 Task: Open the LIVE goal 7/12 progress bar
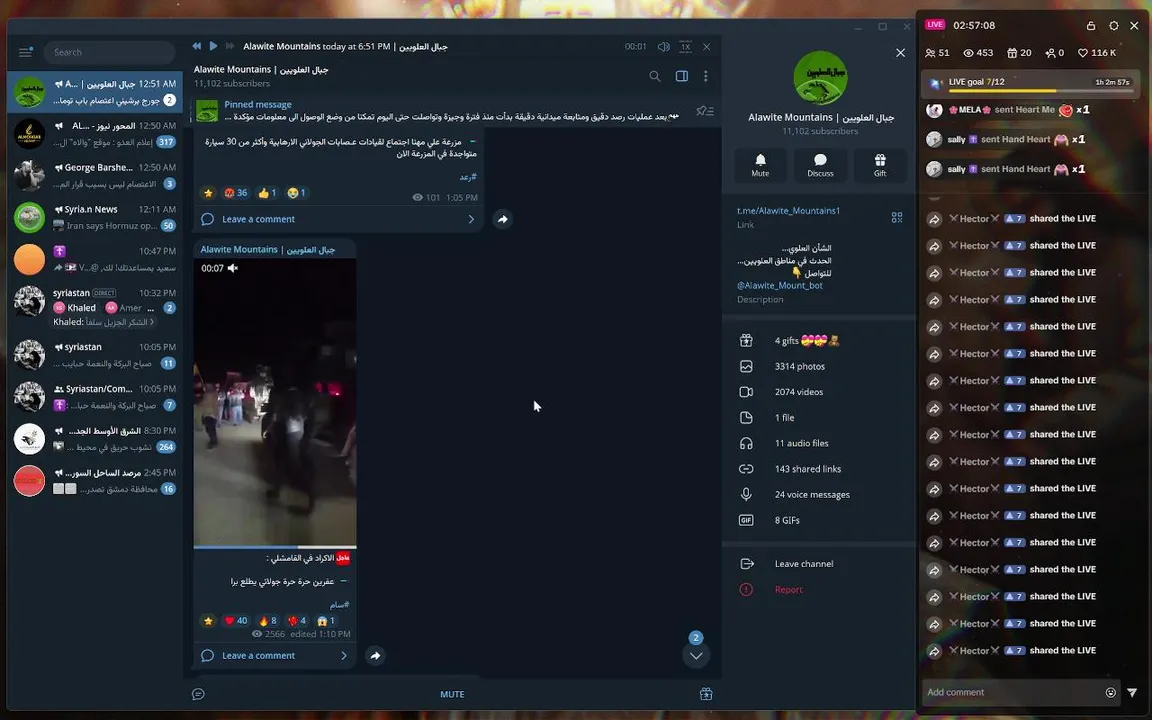coord(1030,84)
